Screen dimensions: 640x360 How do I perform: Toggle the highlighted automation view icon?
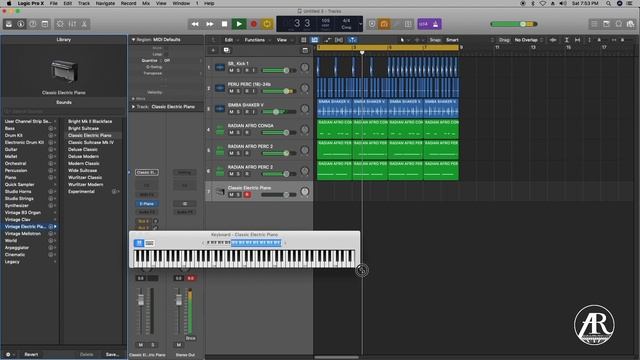click(x=315, y=40)
